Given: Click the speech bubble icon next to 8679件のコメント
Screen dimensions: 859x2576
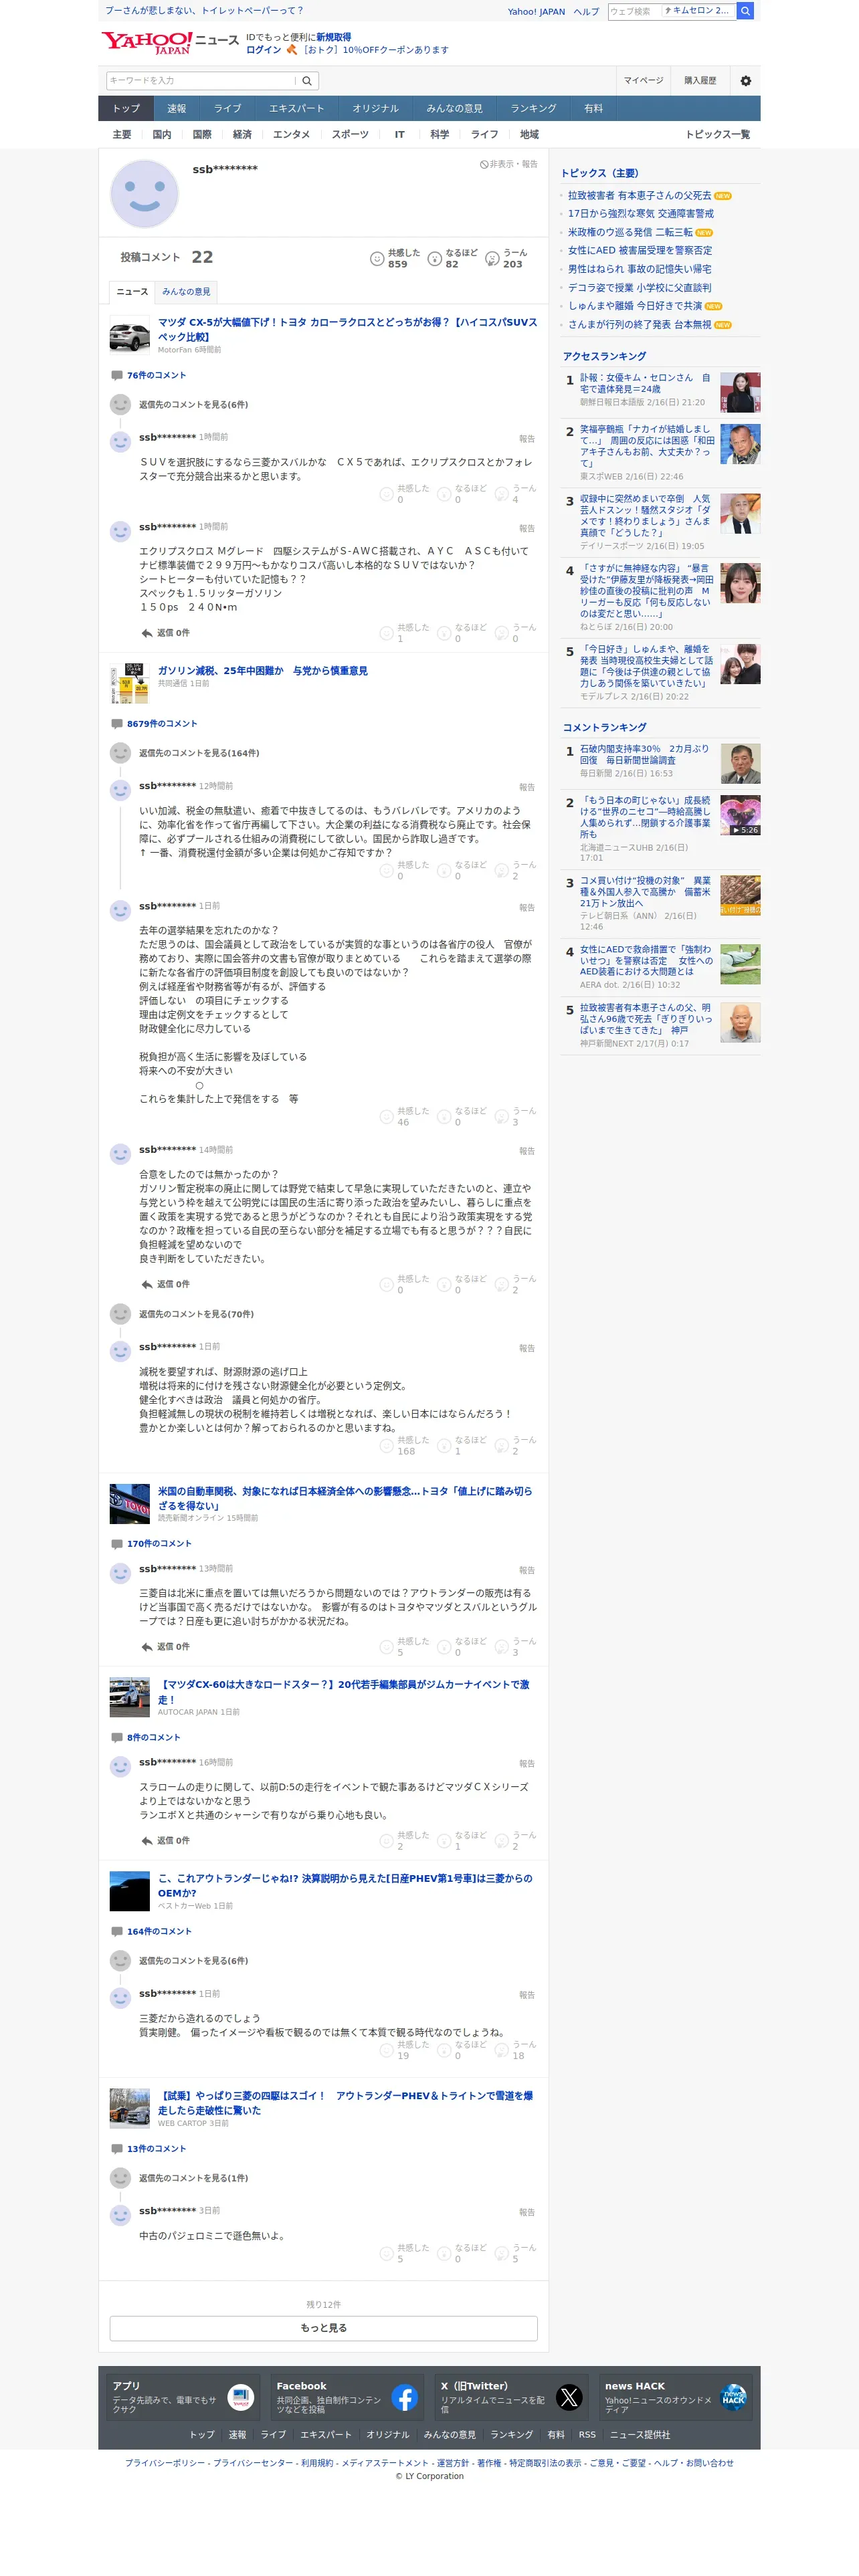Looking at the screenshot, I should coord(117,724).
